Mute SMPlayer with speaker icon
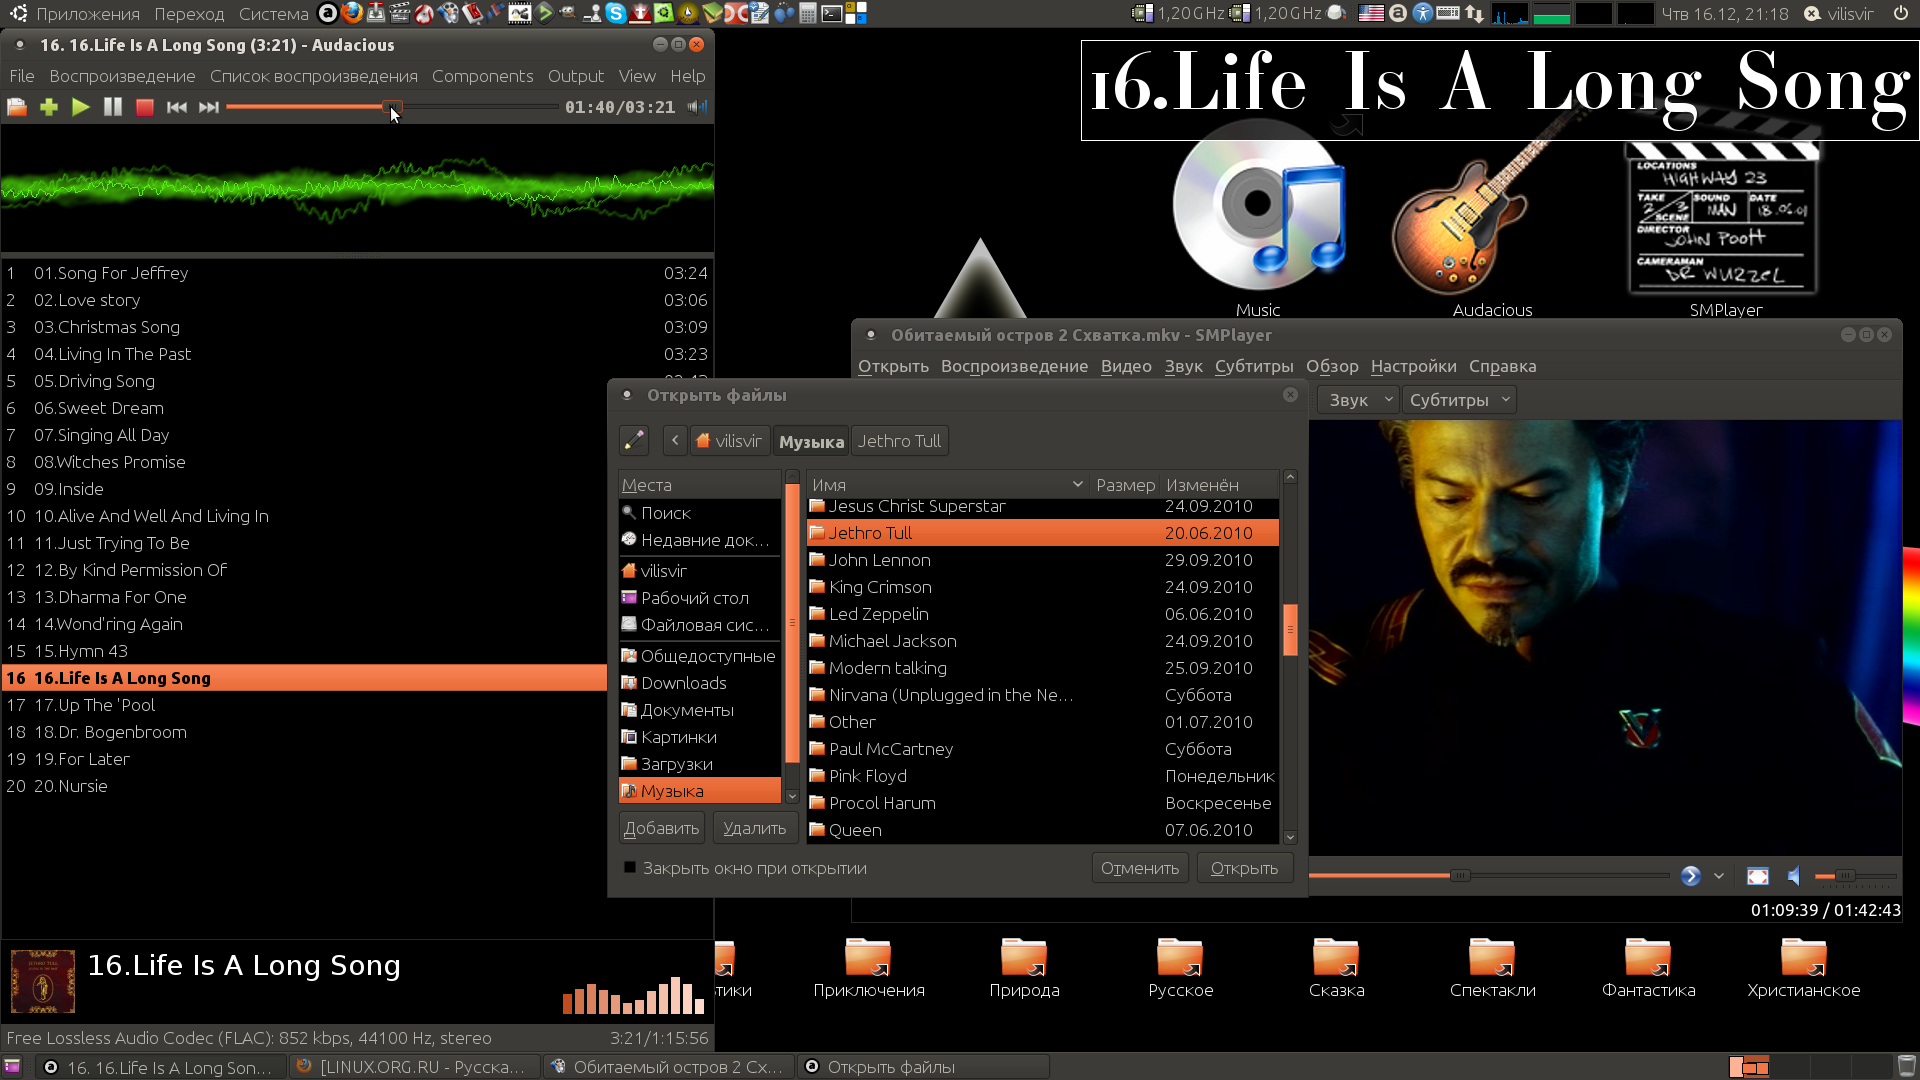Image resolution: width=1920 pixels, height=1080 pixels. point(1795,876)
